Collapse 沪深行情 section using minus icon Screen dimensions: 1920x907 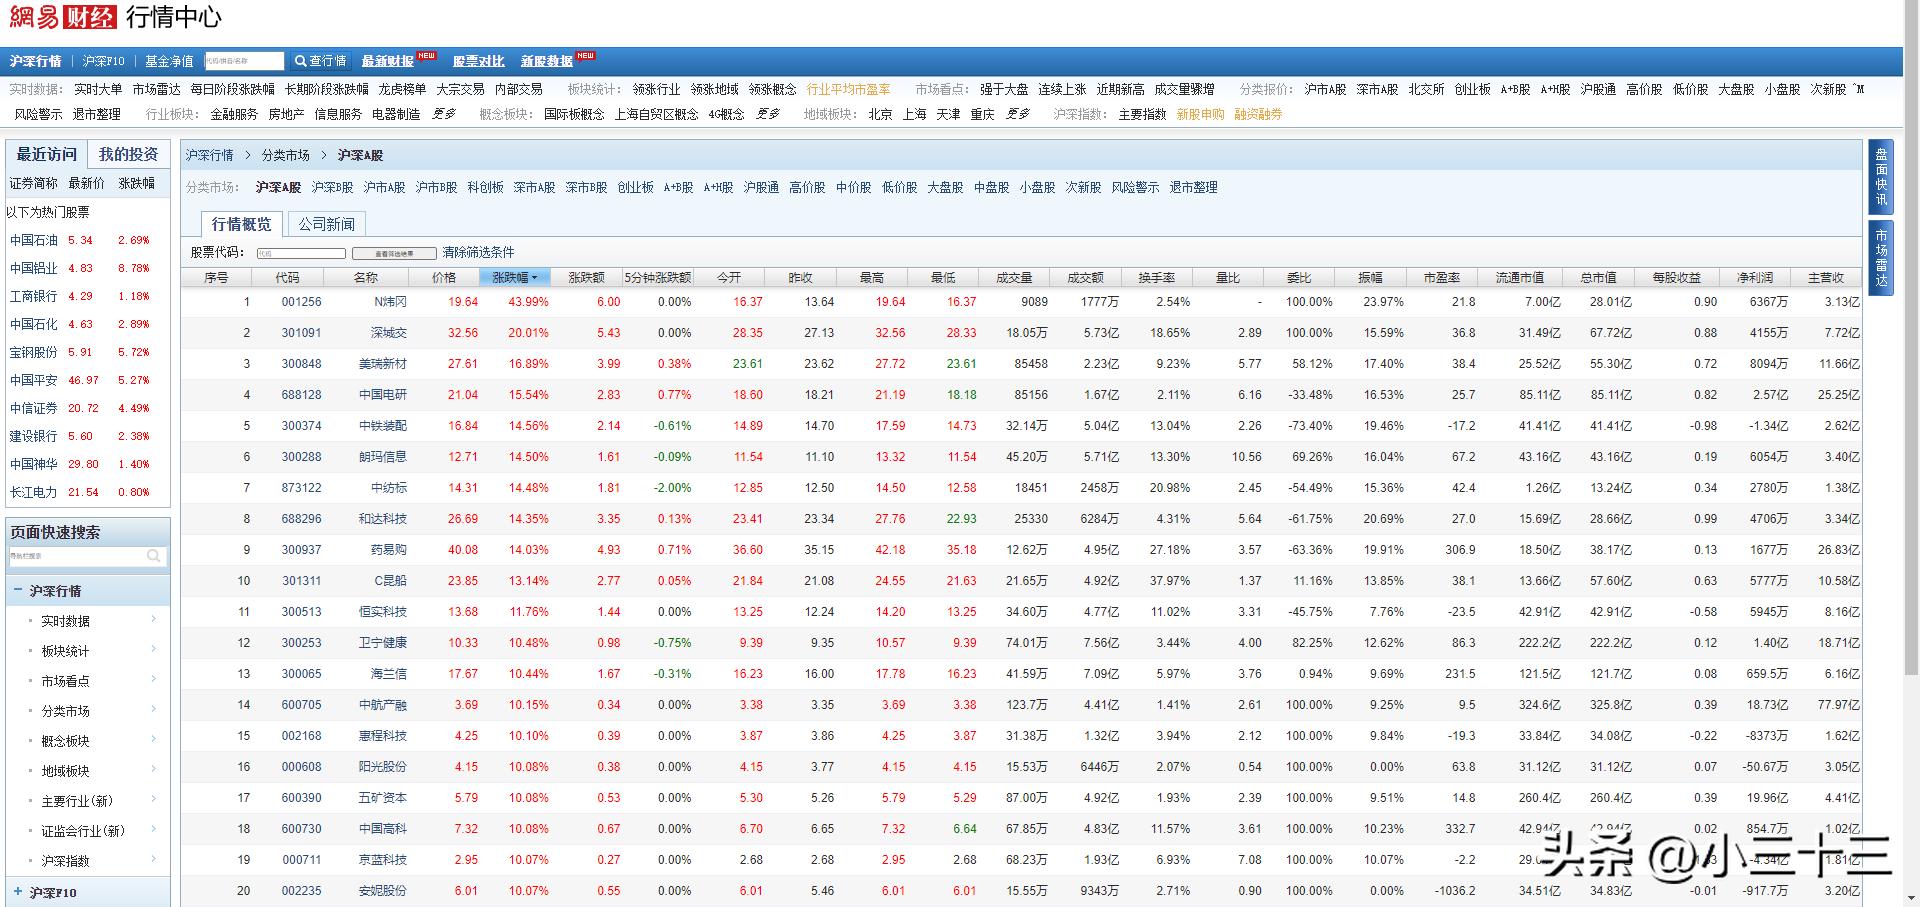click(18, 590)
